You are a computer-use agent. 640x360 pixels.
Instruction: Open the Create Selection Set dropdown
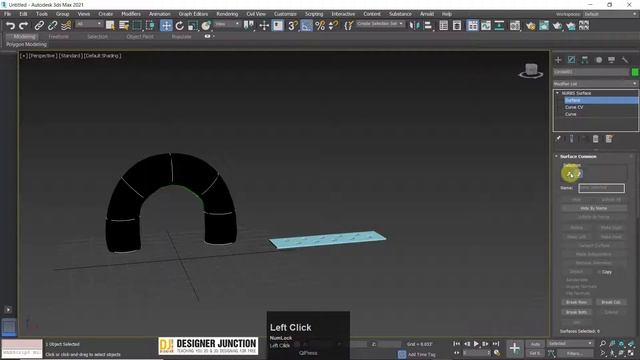pyautogui.click(x=380, y=24)
